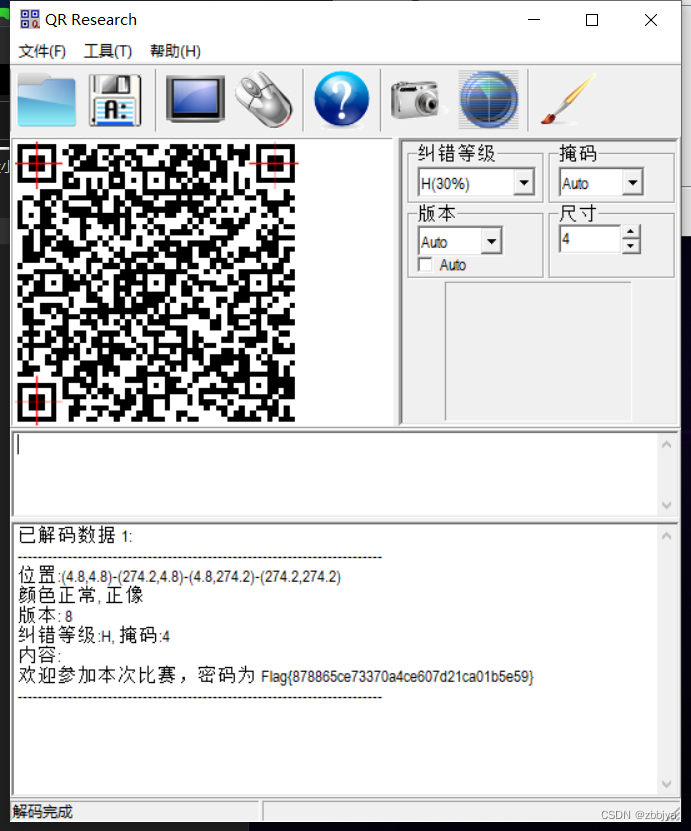Click the monitor screen capture icon

[x=195, y=100]
